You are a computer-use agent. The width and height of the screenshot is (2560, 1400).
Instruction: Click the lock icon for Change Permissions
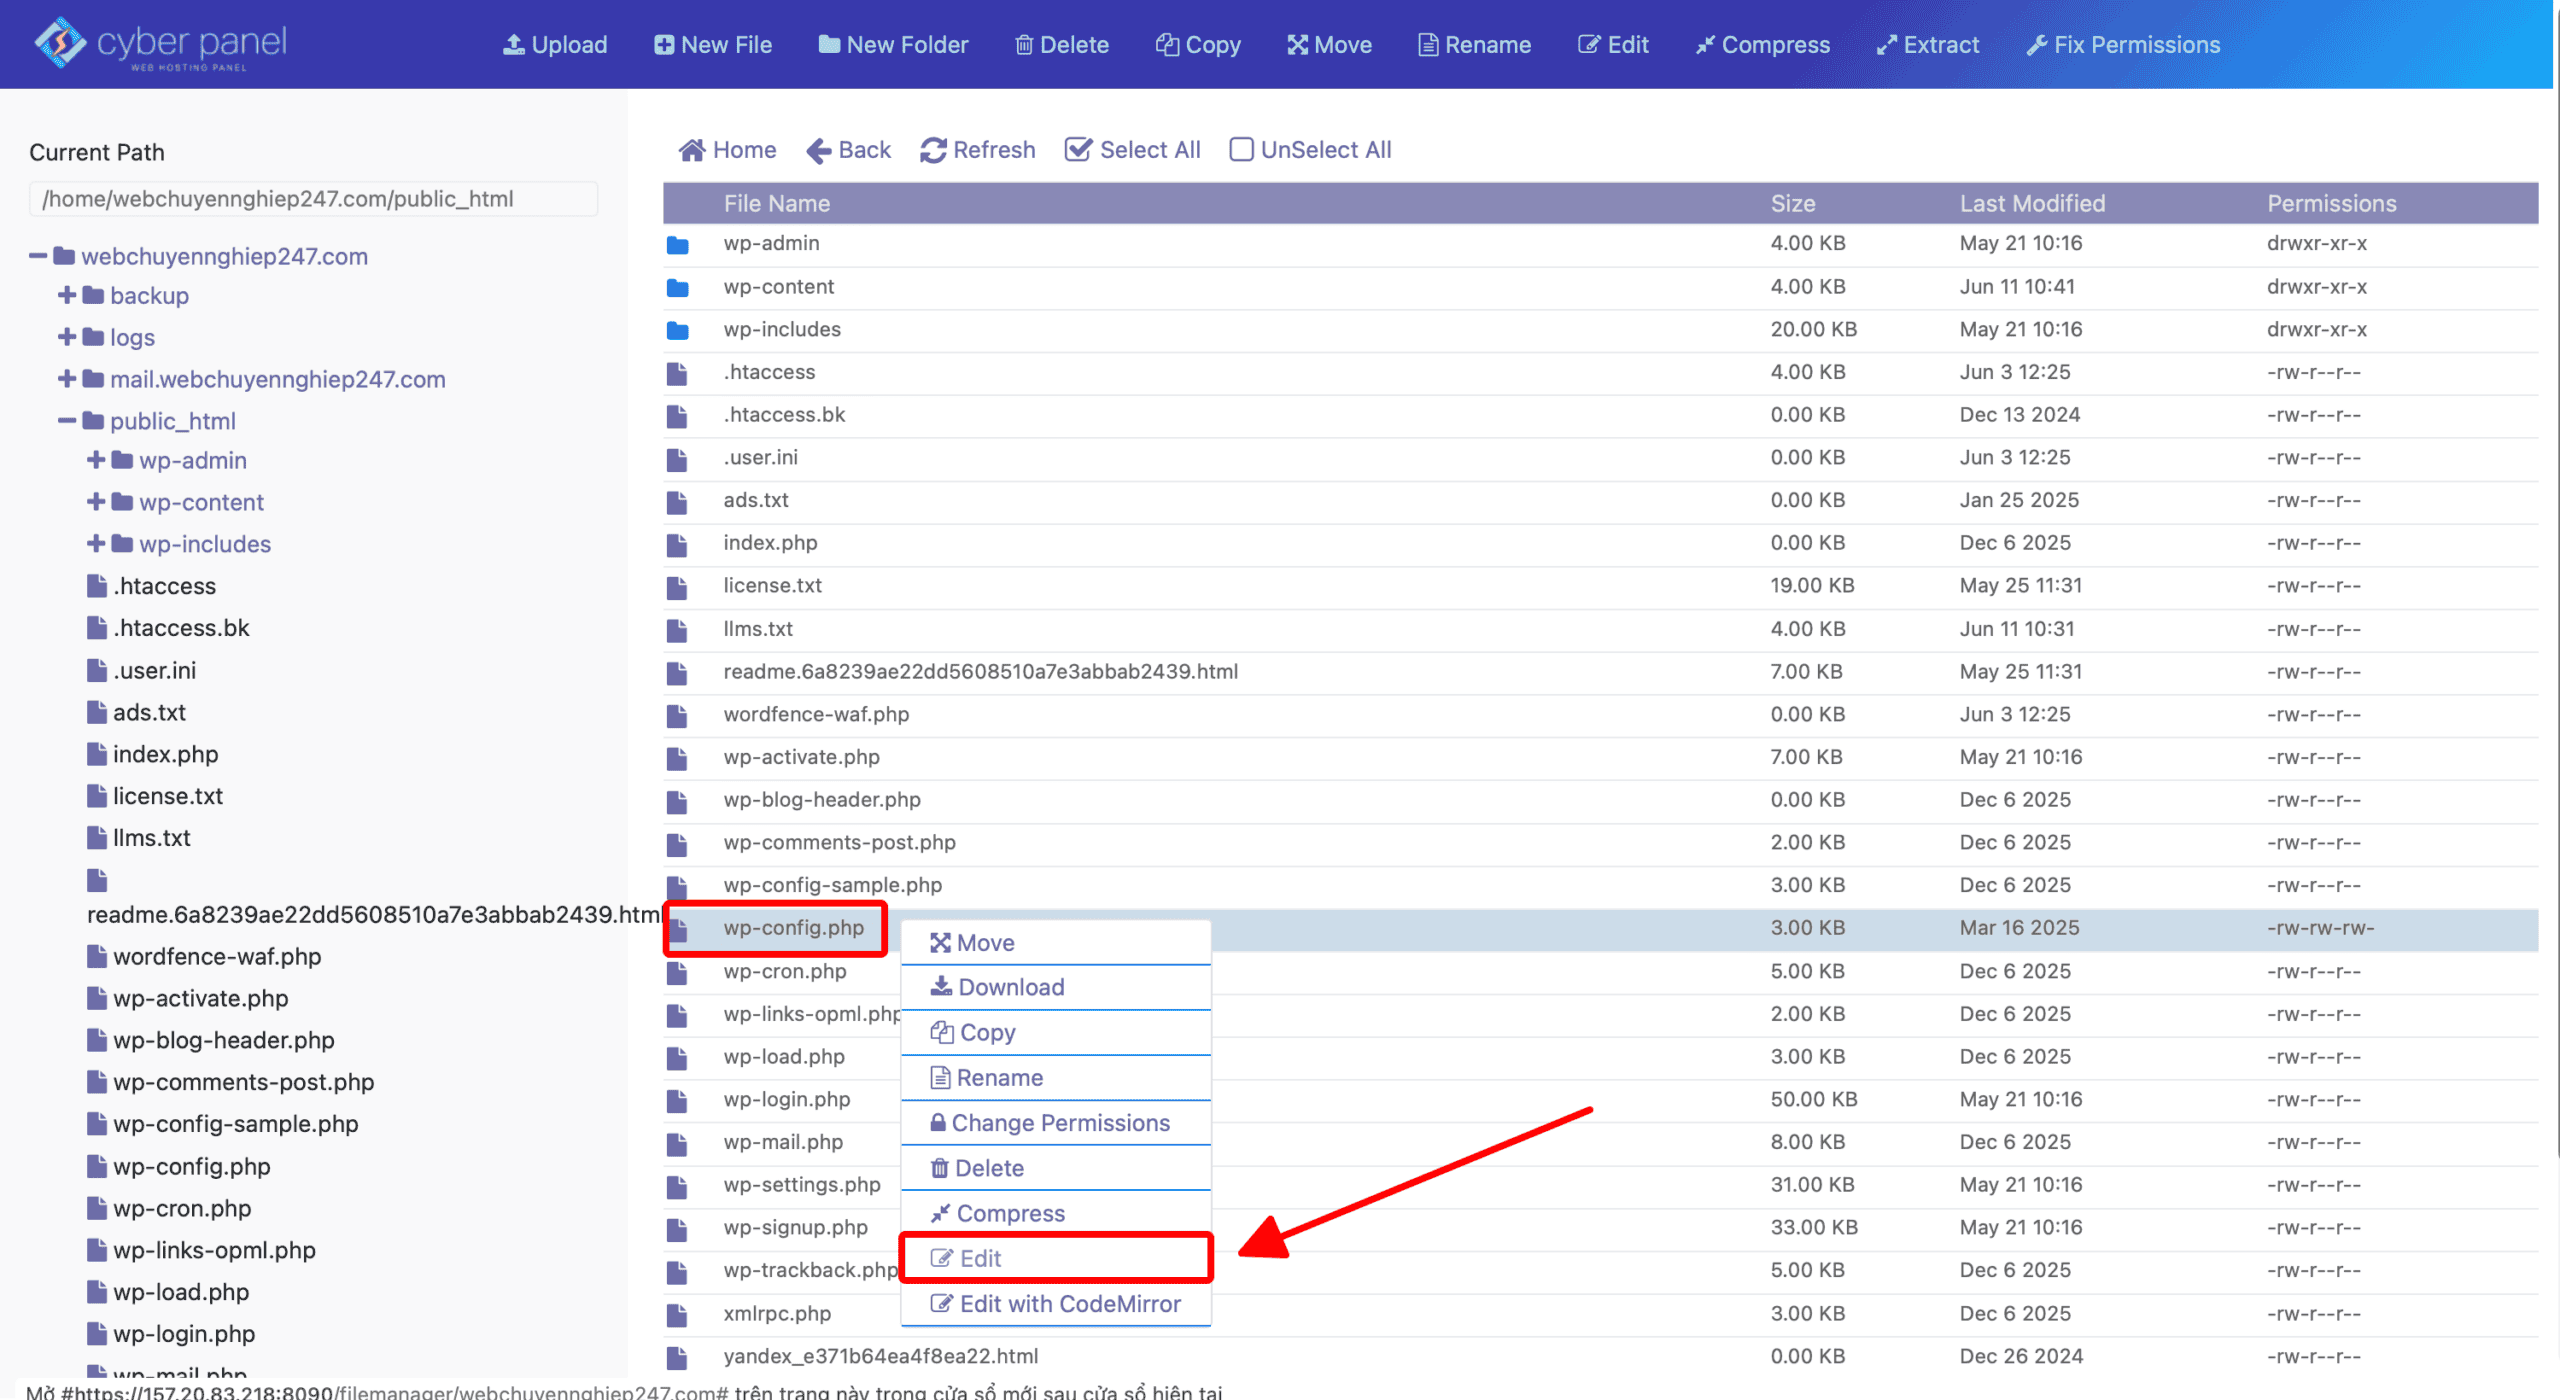pos(938,1123)
